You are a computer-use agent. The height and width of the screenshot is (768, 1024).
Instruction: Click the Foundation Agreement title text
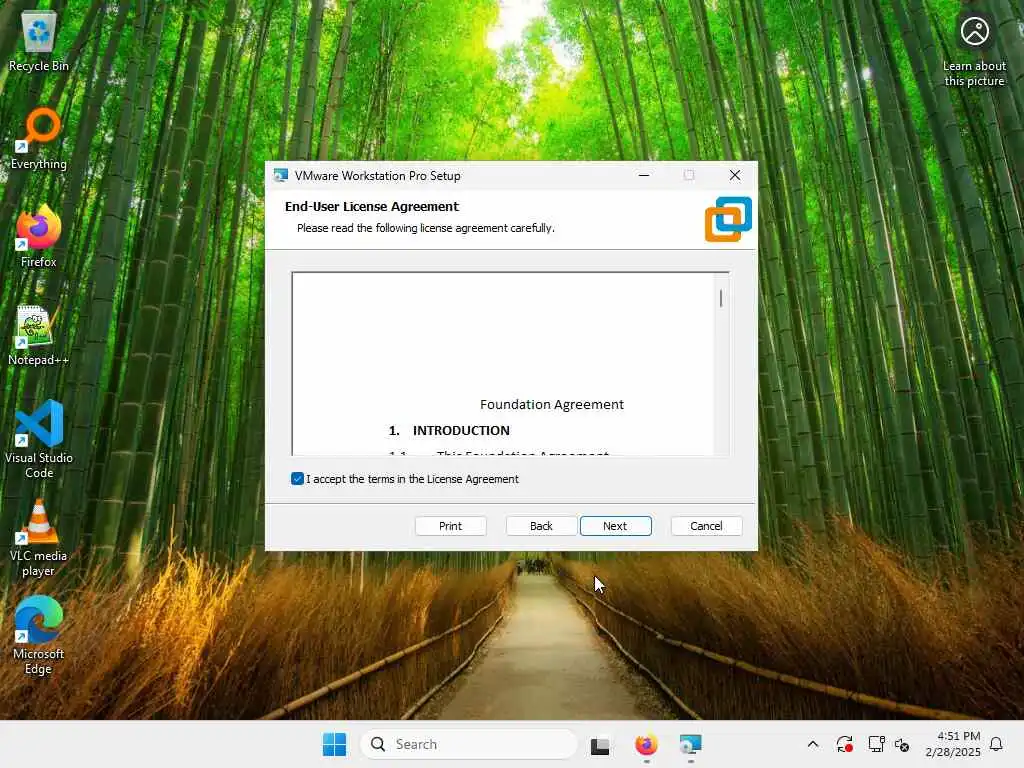(552, 404)
